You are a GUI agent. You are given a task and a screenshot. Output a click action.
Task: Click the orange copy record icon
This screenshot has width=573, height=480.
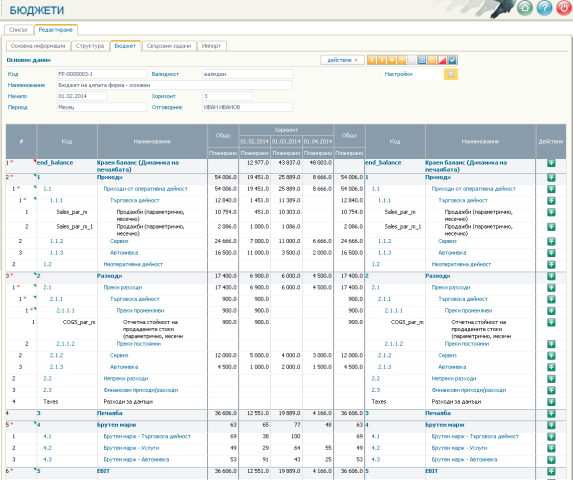[x=402, y=60]
